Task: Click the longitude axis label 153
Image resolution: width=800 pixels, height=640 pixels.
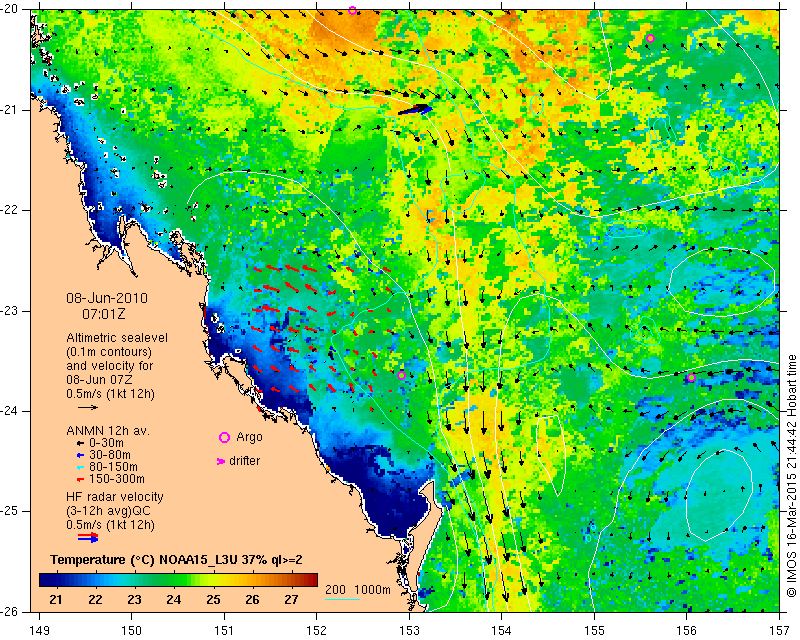Action: (x=409, y=631)
